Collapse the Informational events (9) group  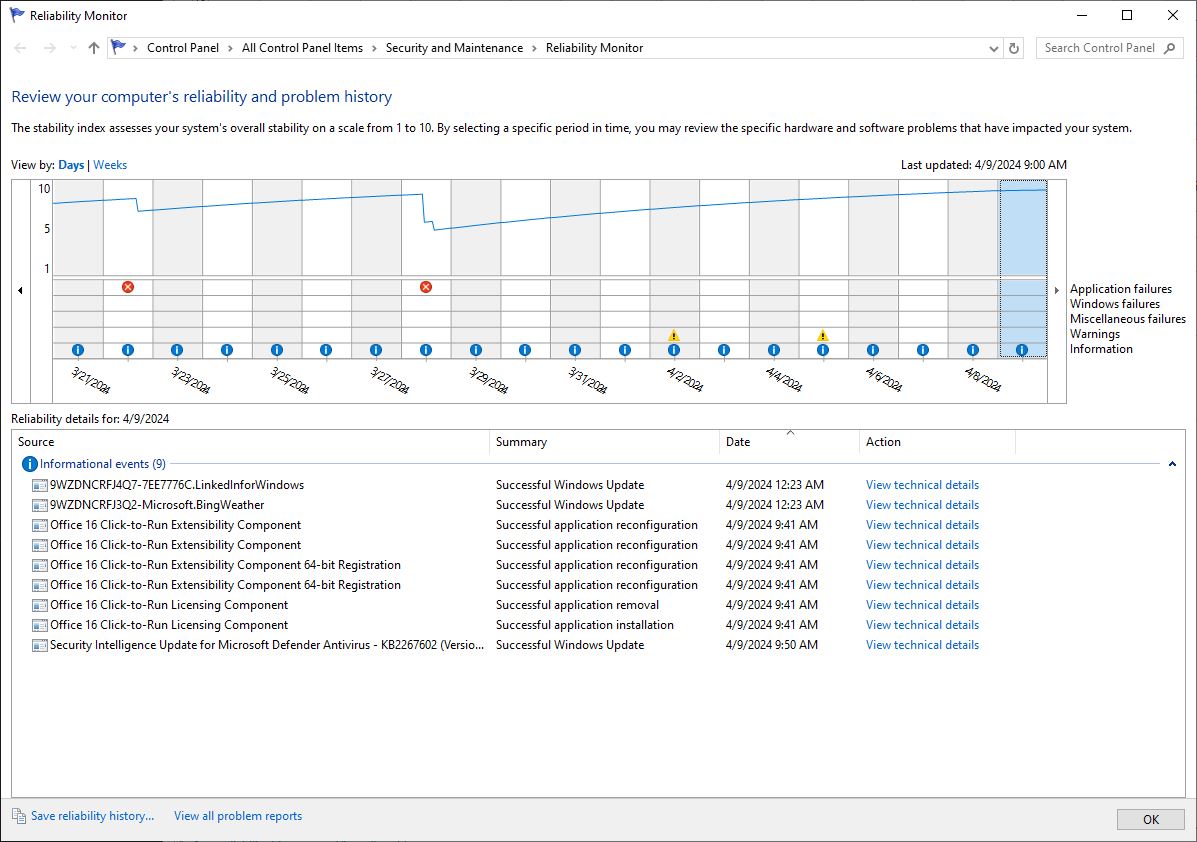[x=1170, y=463]
